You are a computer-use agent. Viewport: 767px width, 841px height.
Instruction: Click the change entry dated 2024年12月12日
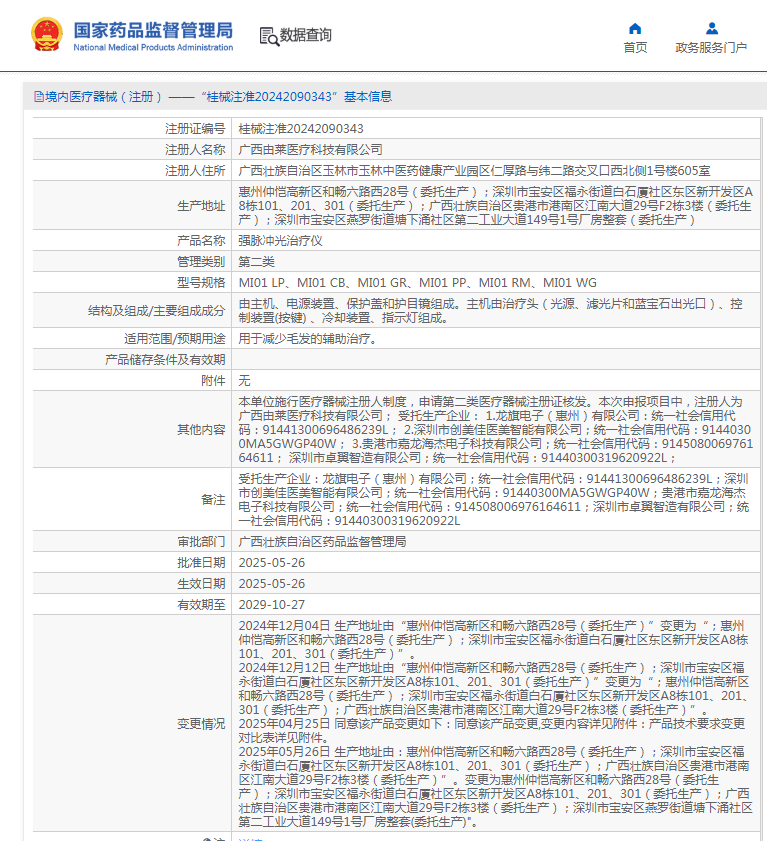pos(493,689)
